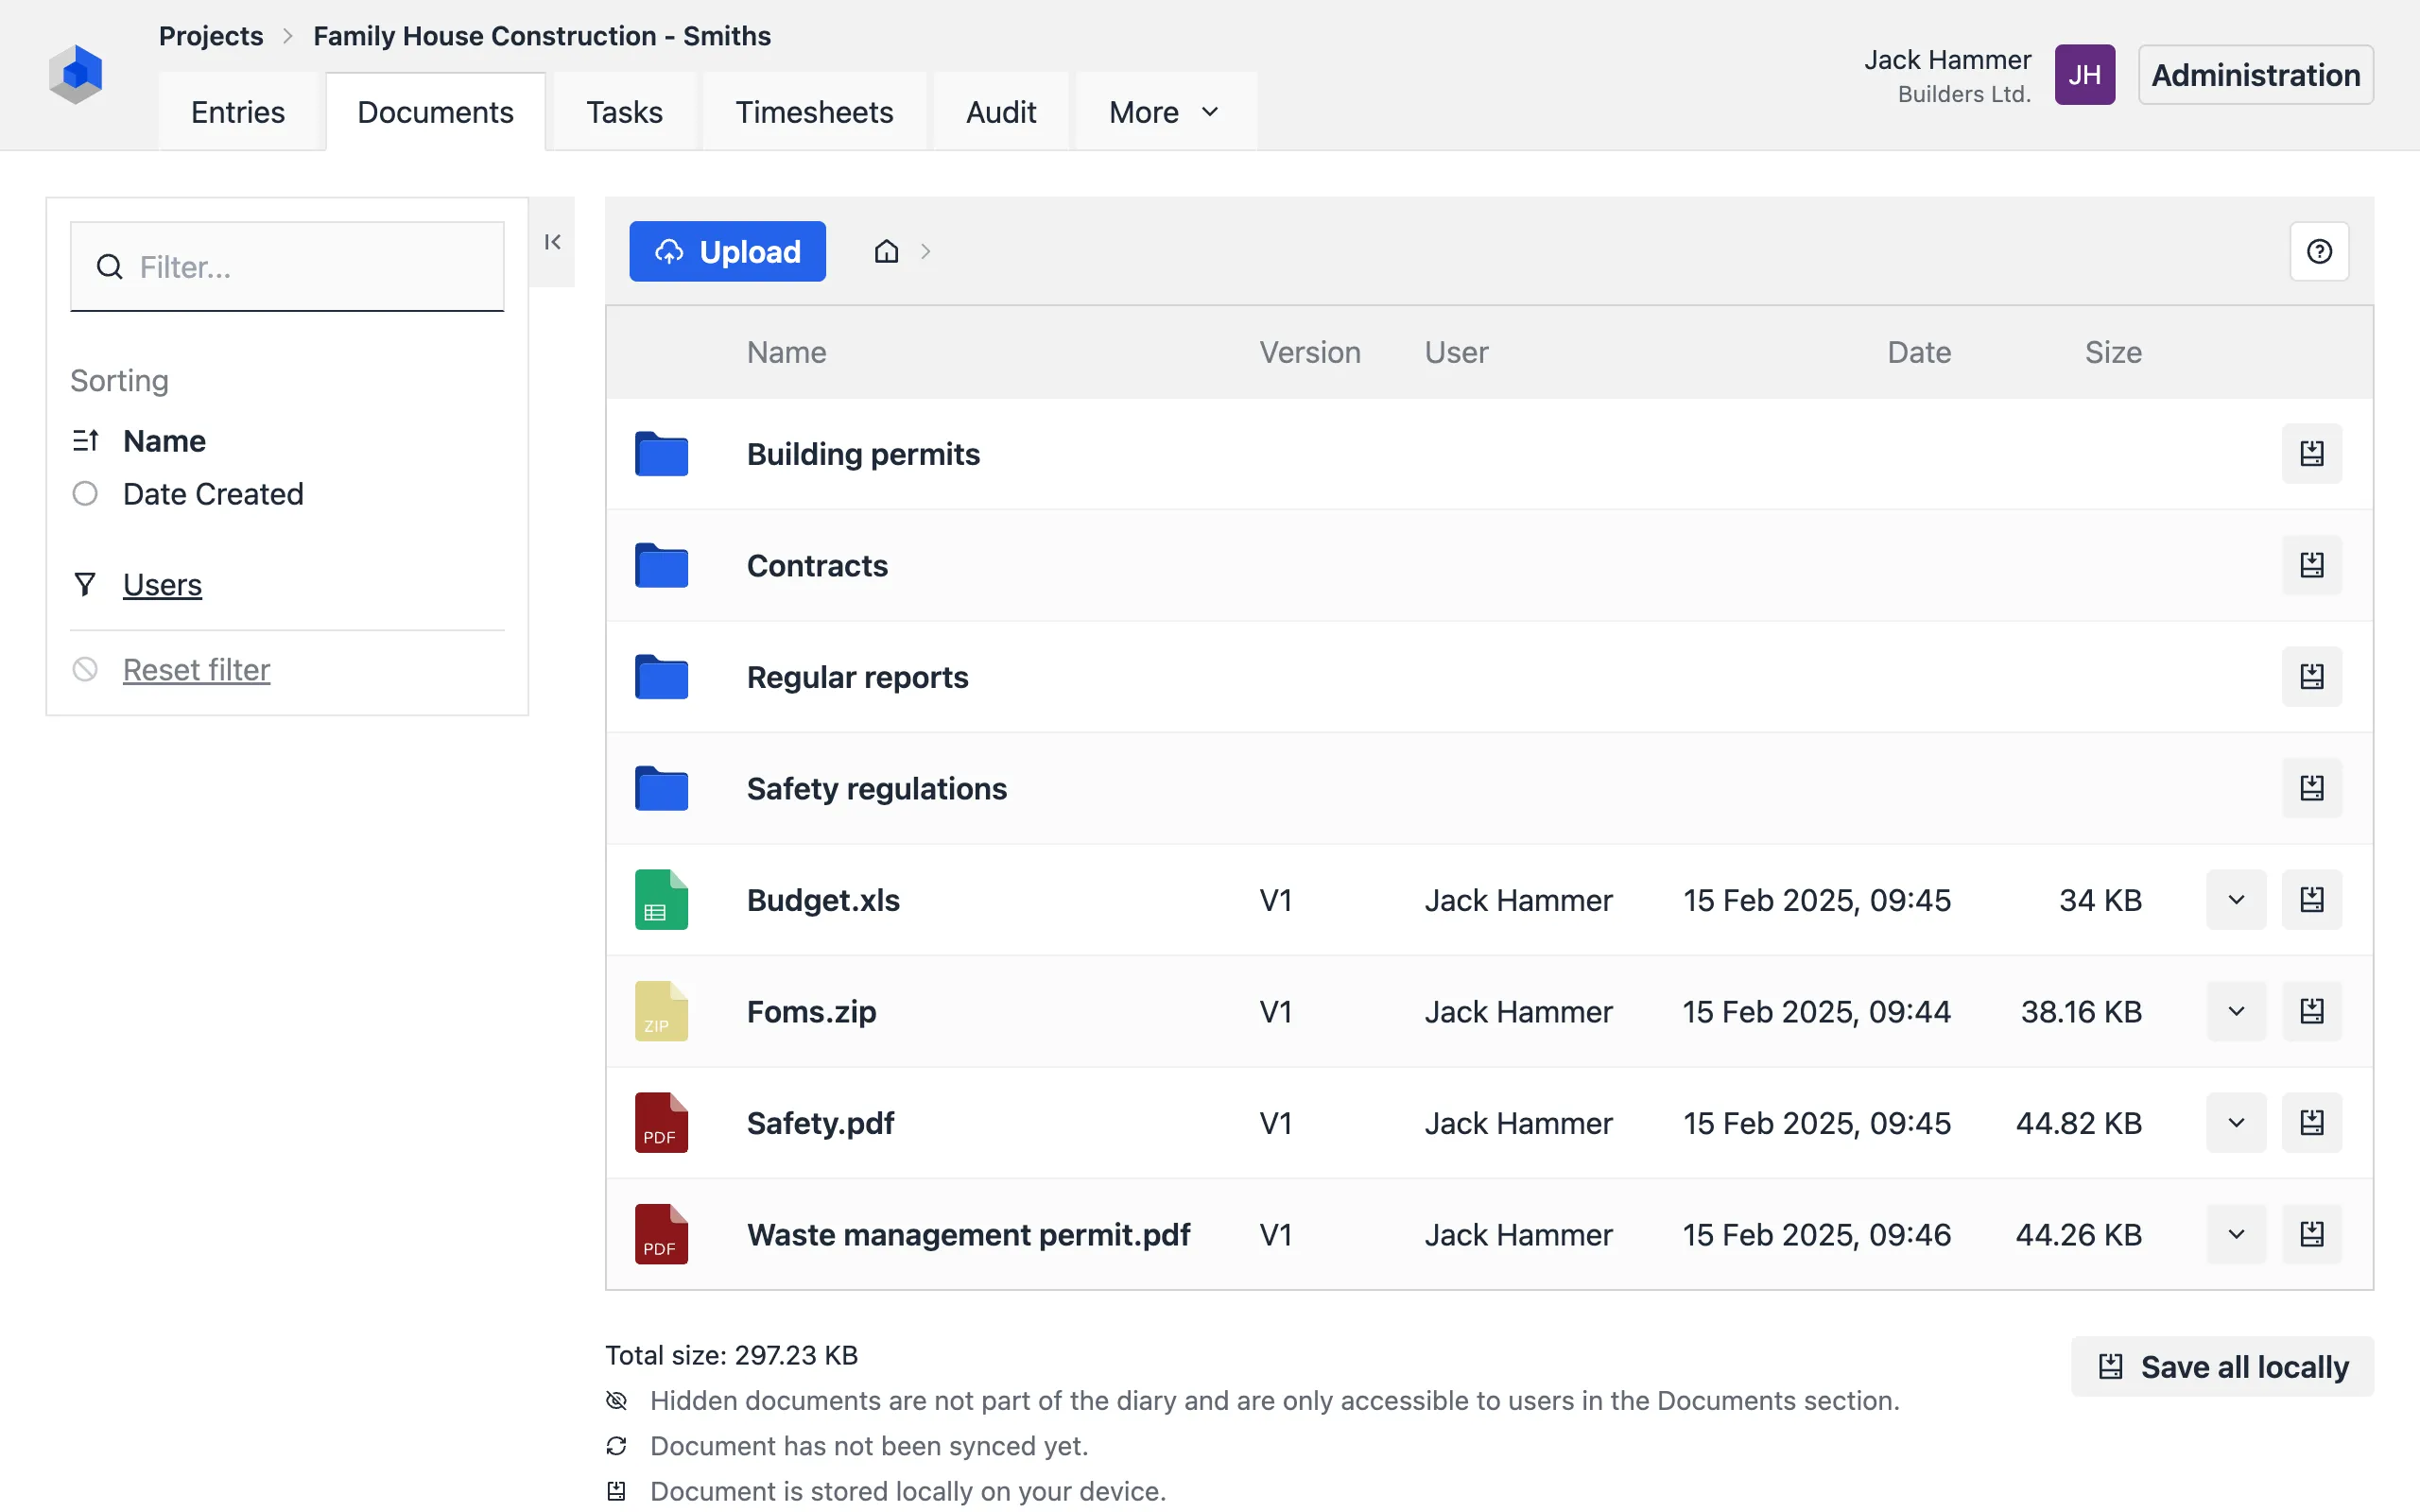This screenshot has height=1512, width=2420.
Task: Expand options for Safety.pdf
Action: click(2236, 1123)
